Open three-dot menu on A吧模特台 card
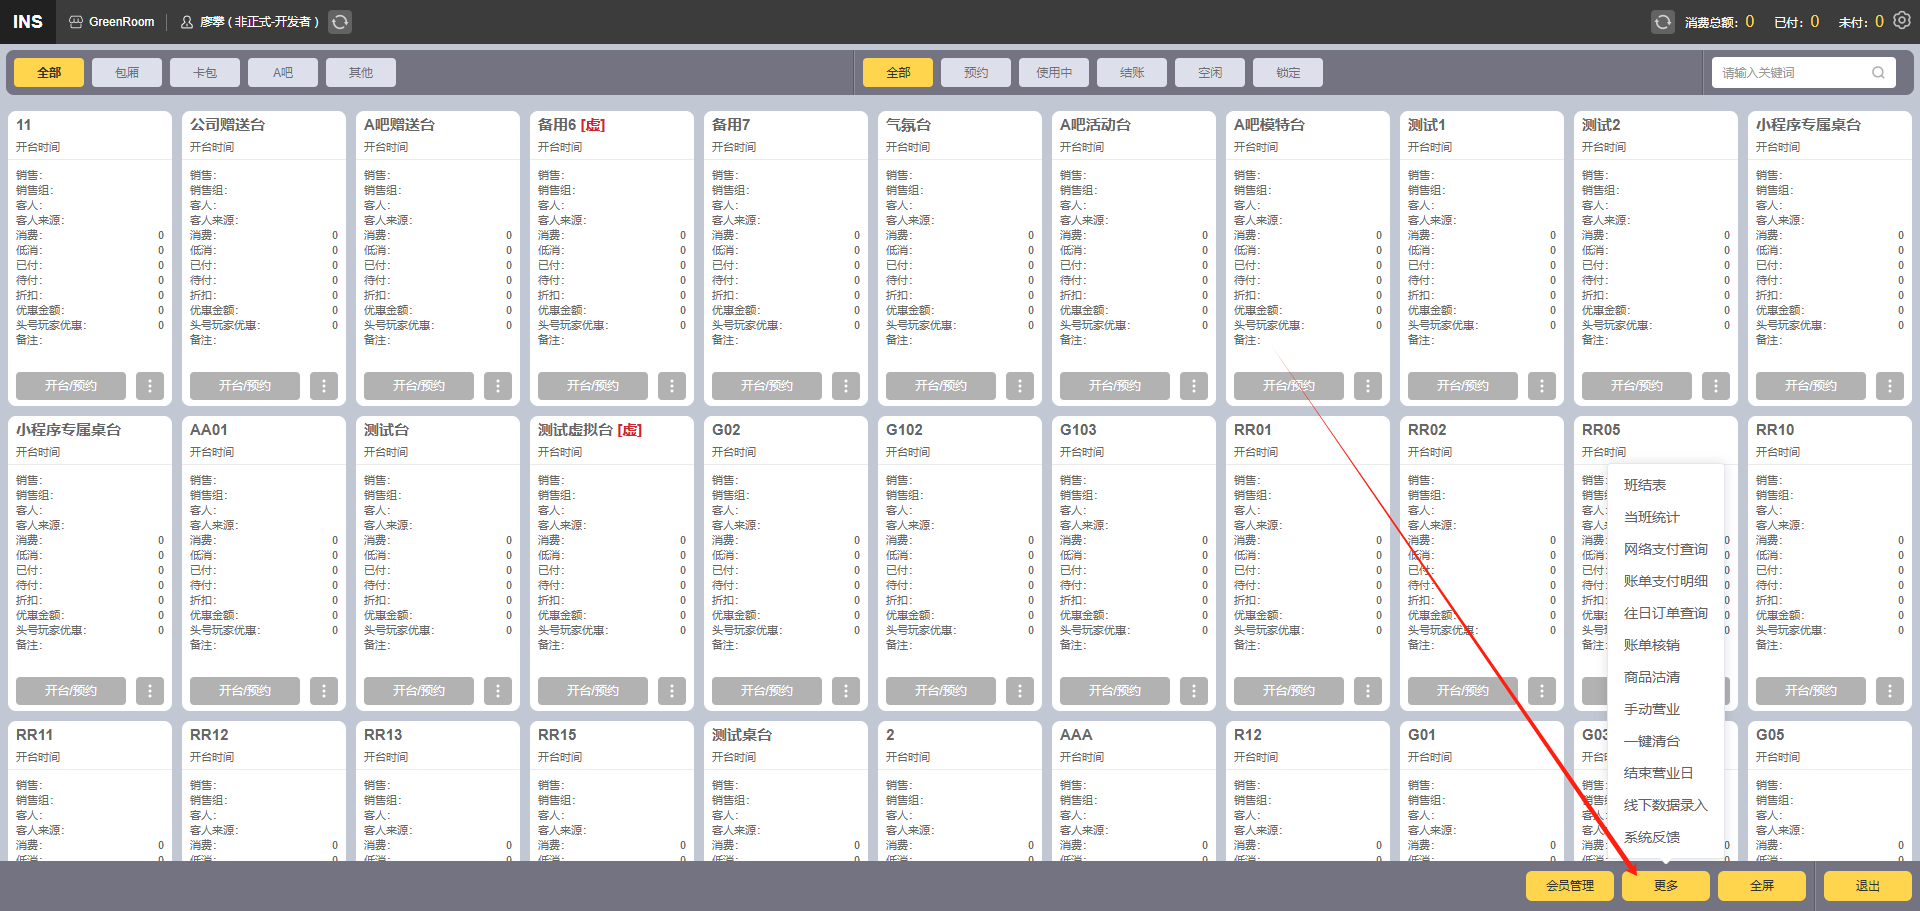This screenshot has height=911, width=1920. tap(1368, 386)
